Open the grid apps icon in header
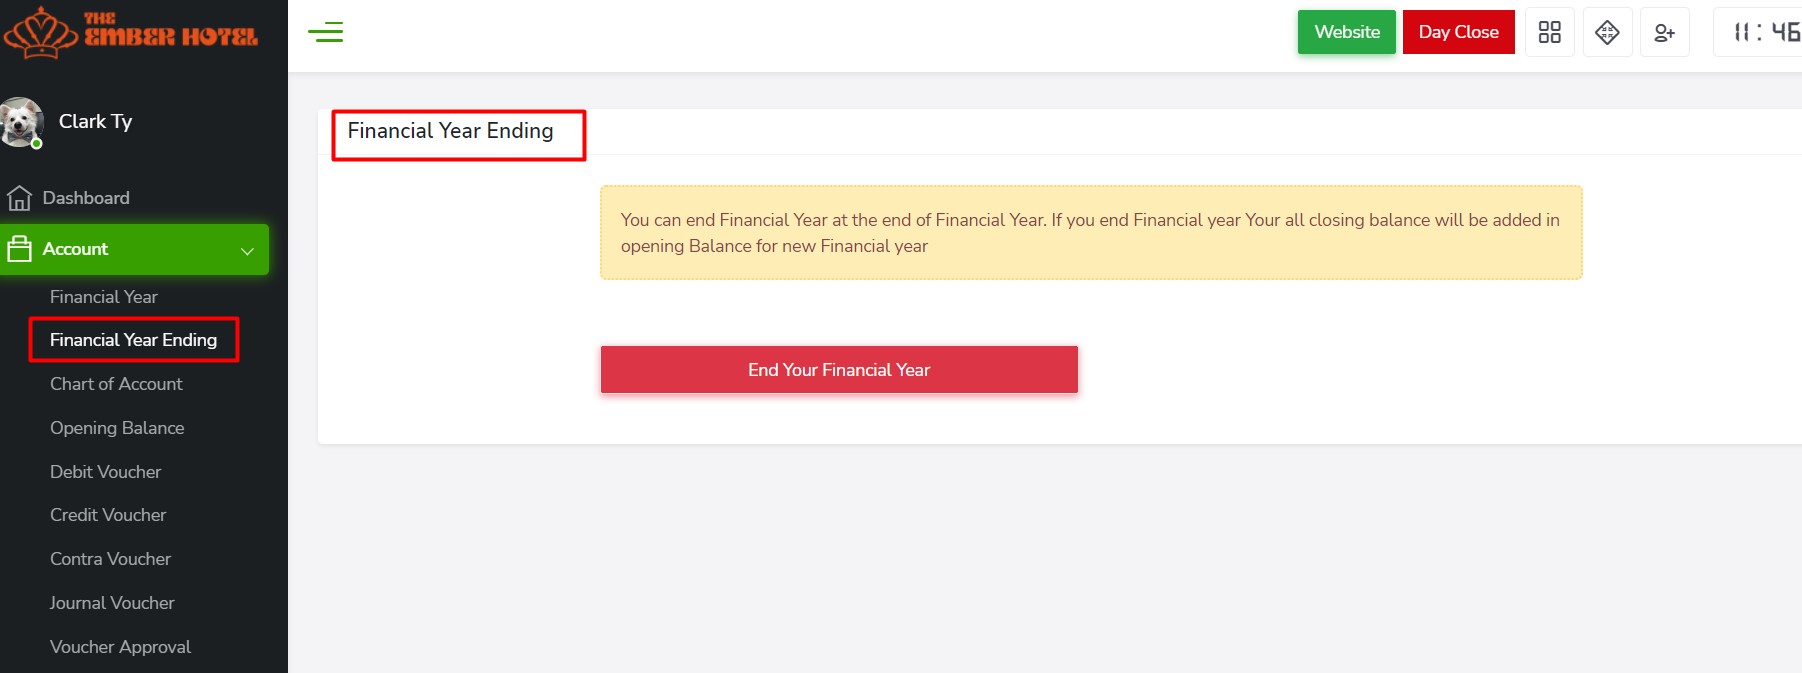Viewport: 1802px width, 673px height. (x=1549, y=32)
